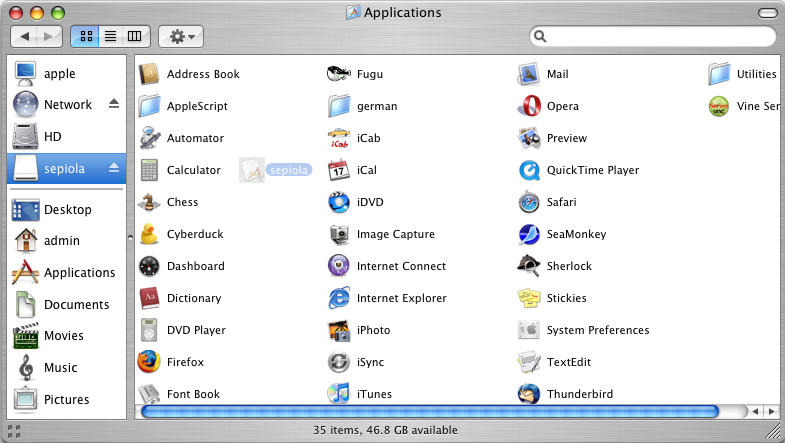Open the Sherlock detective hat icon

pos(529,266)
